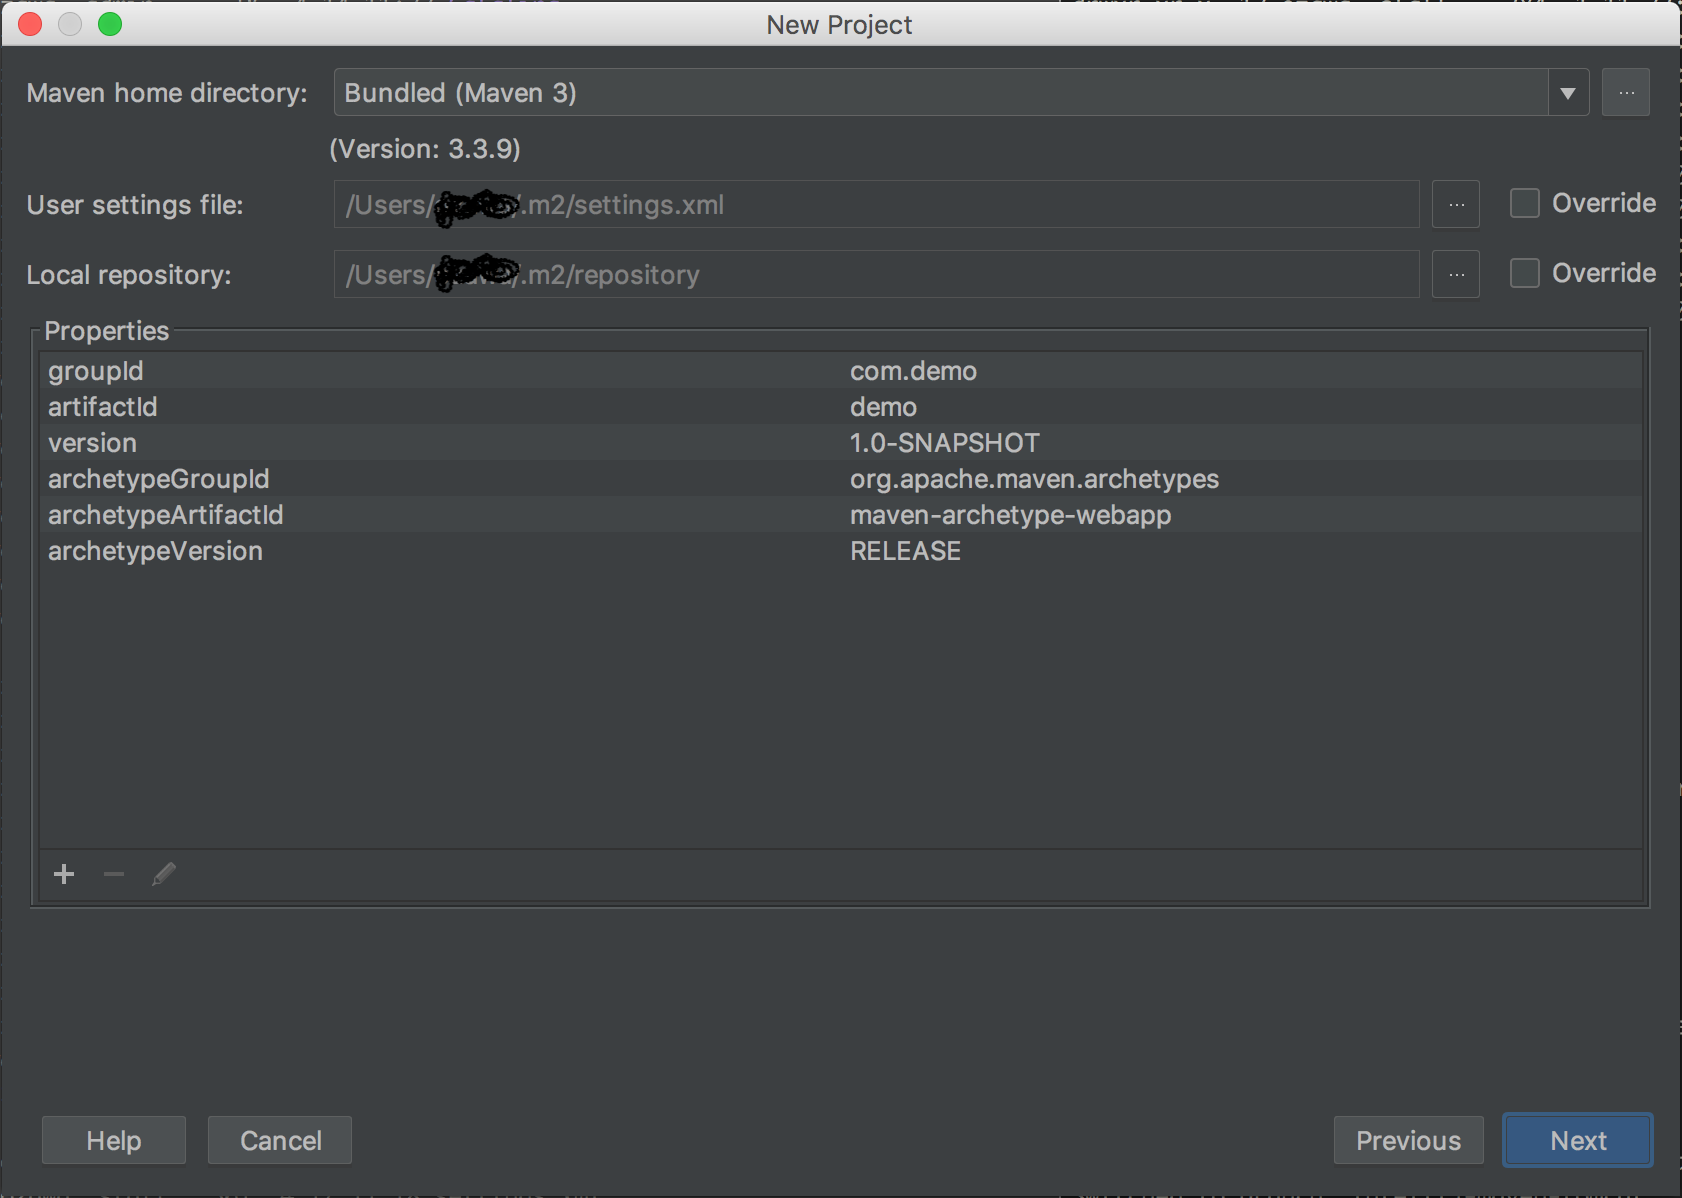
Task: Select the version property row
Action: 841,443
